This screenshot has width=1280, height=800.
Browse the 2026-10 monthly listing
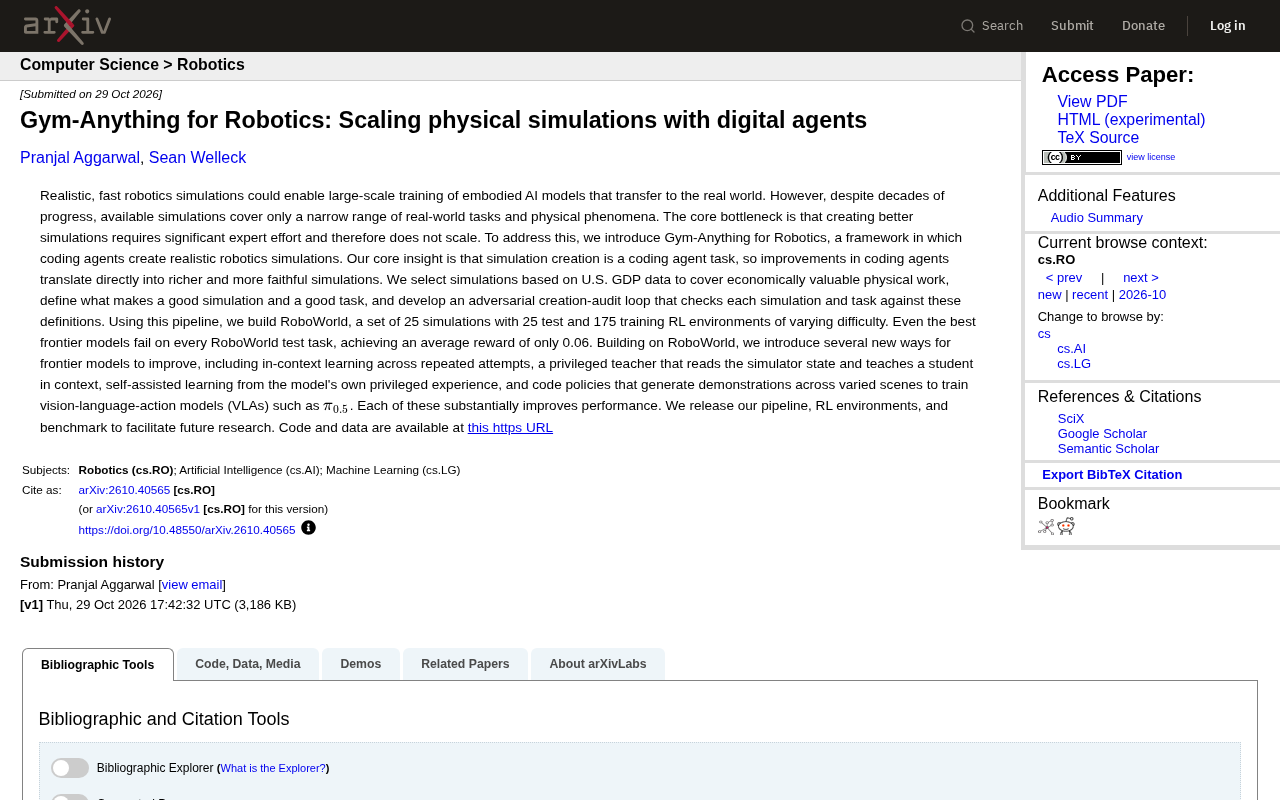pyautogui.click(x=1142, y=295)
